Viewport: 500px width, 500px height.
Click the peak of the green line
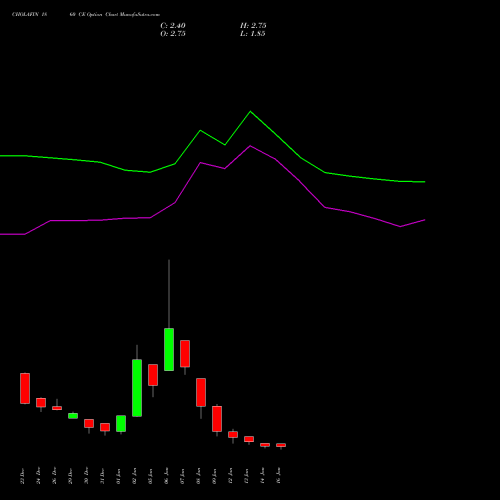[251, 112]
